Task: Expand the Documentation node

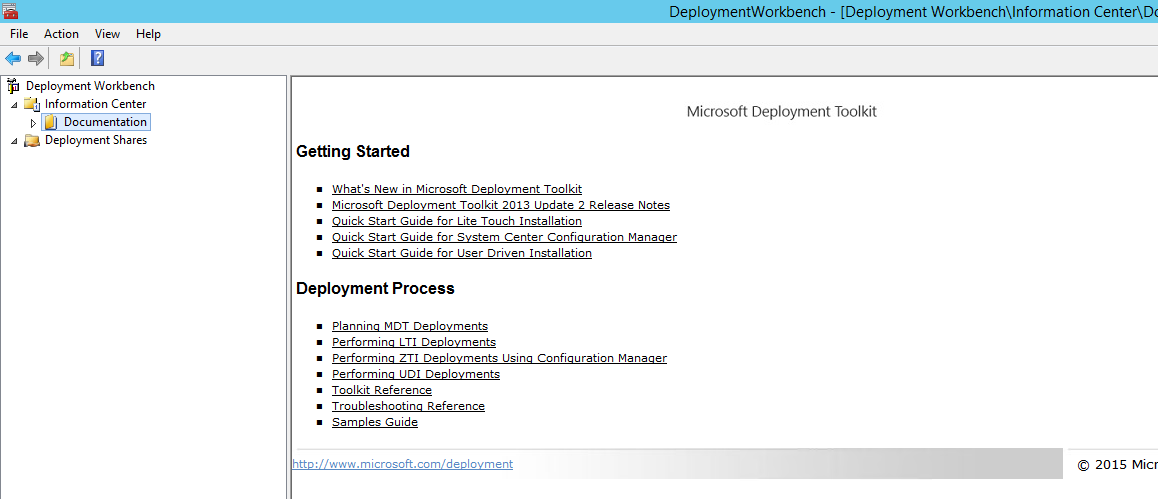Action: coord(32,123)
